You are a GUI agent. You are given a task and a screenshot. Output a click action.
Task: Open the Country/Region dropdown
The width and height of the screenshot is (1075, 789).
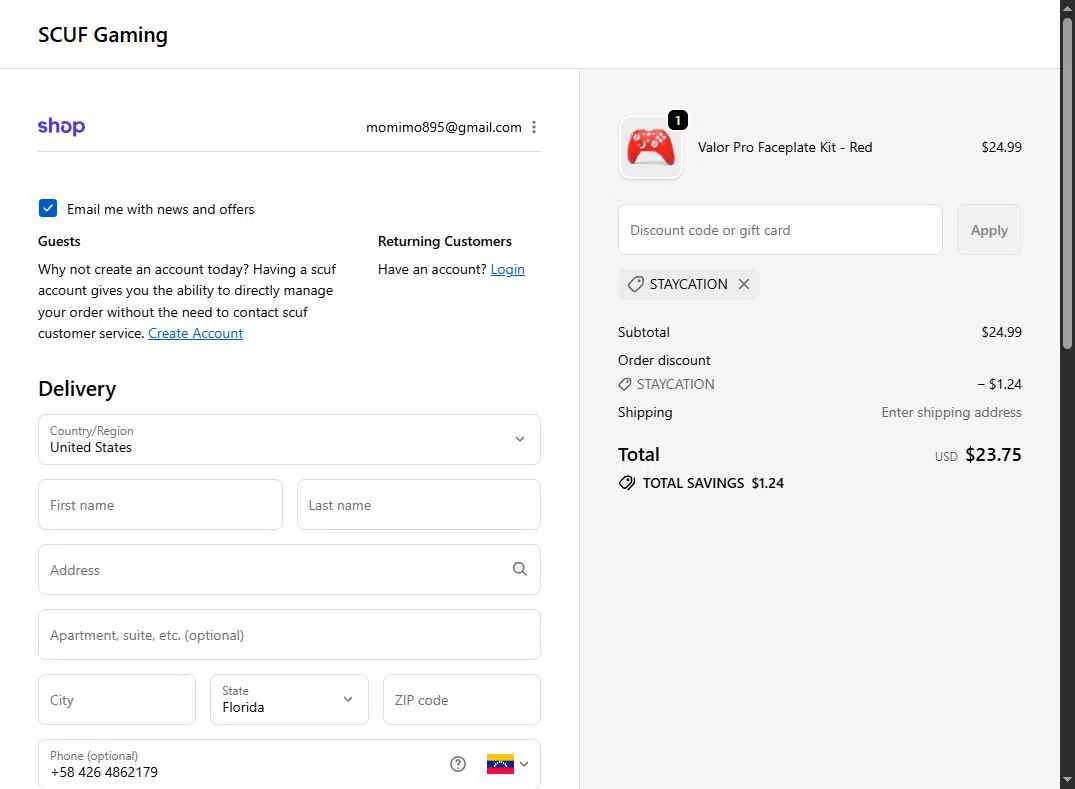[x=289, y=439]
